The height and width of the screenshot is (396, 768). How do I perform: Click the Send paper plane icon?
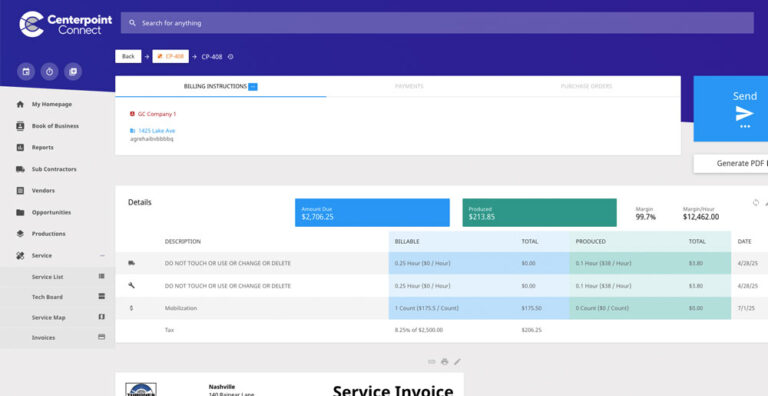tap(744, 113)
